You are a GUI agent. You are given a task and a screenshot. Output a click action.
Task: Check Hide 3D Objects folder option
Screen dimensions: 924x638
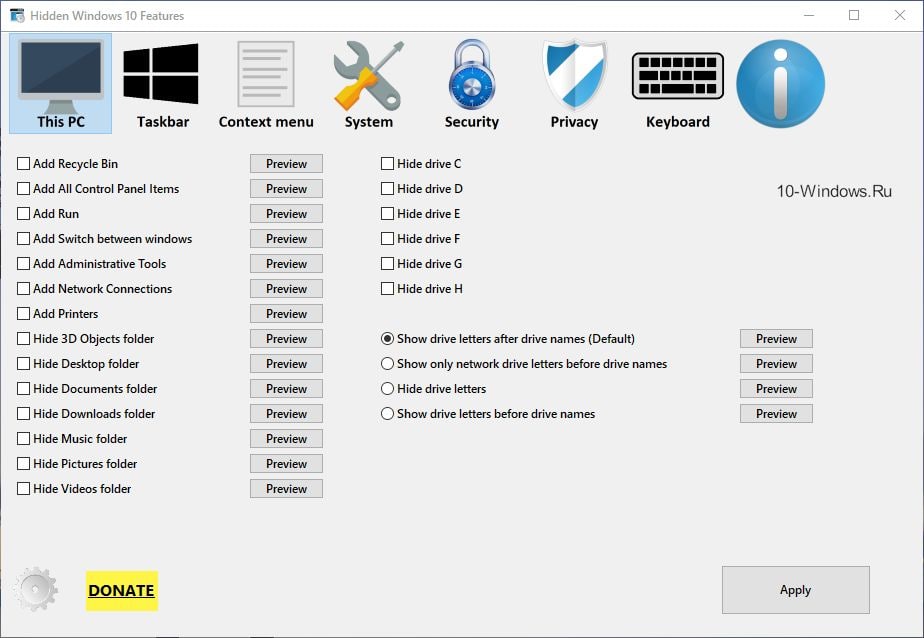[24, 339]
